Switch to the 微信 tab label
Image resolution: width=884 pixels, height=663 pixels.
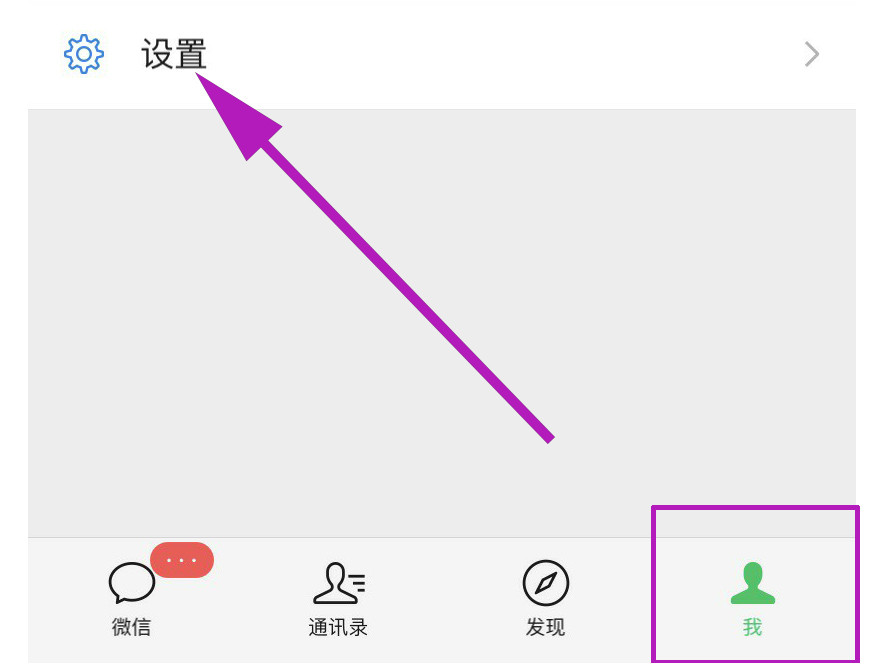[x=131, y=627]
